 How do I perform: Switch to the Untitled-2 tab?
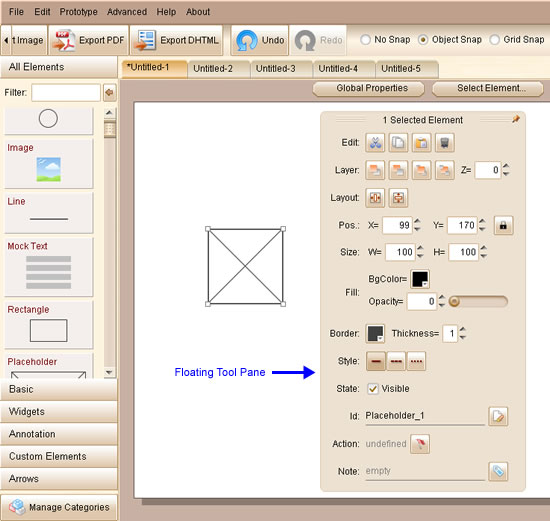pos(218,69)
